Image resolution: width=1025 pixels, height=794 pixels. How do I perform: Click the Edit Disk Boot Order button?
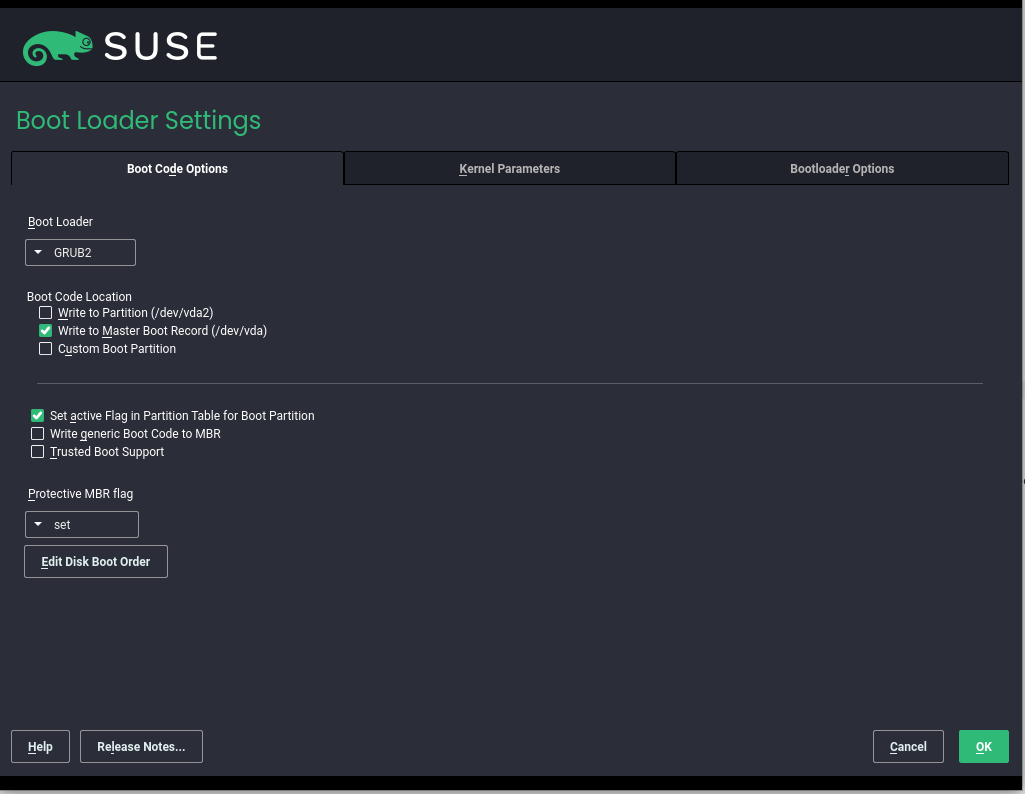tap(96, 562)
